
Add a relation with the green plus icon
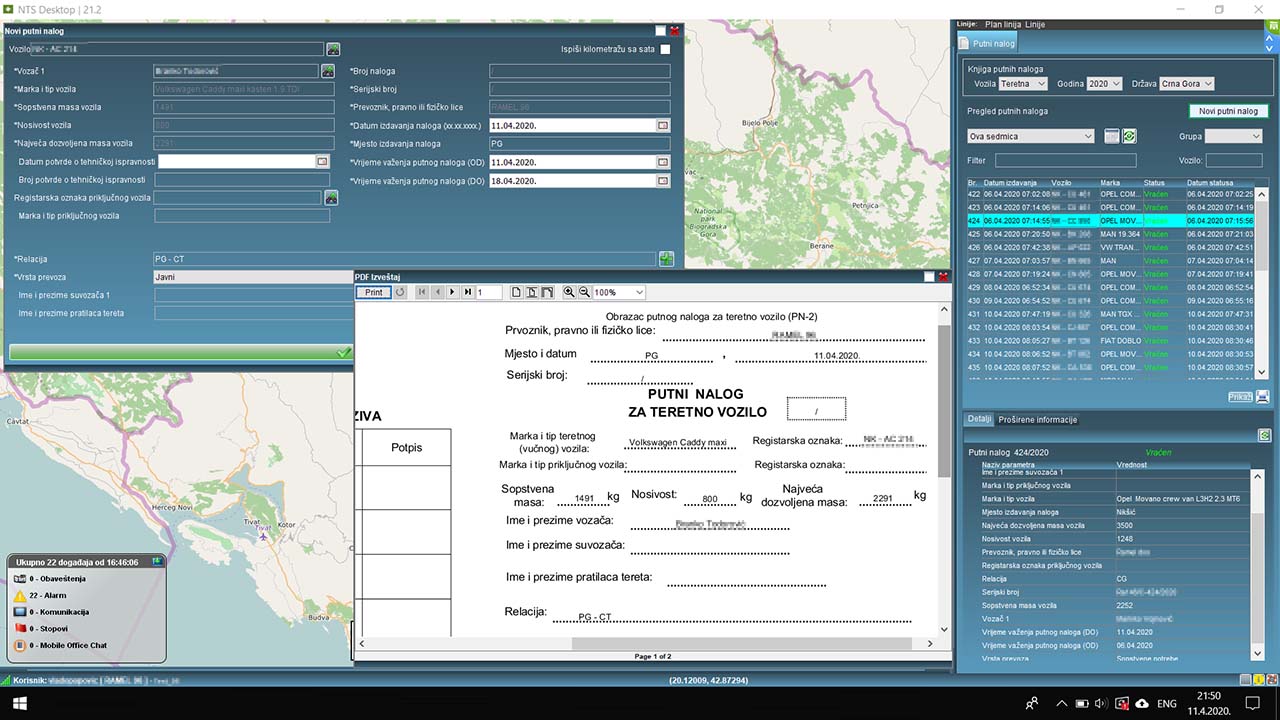click(666, 259)
